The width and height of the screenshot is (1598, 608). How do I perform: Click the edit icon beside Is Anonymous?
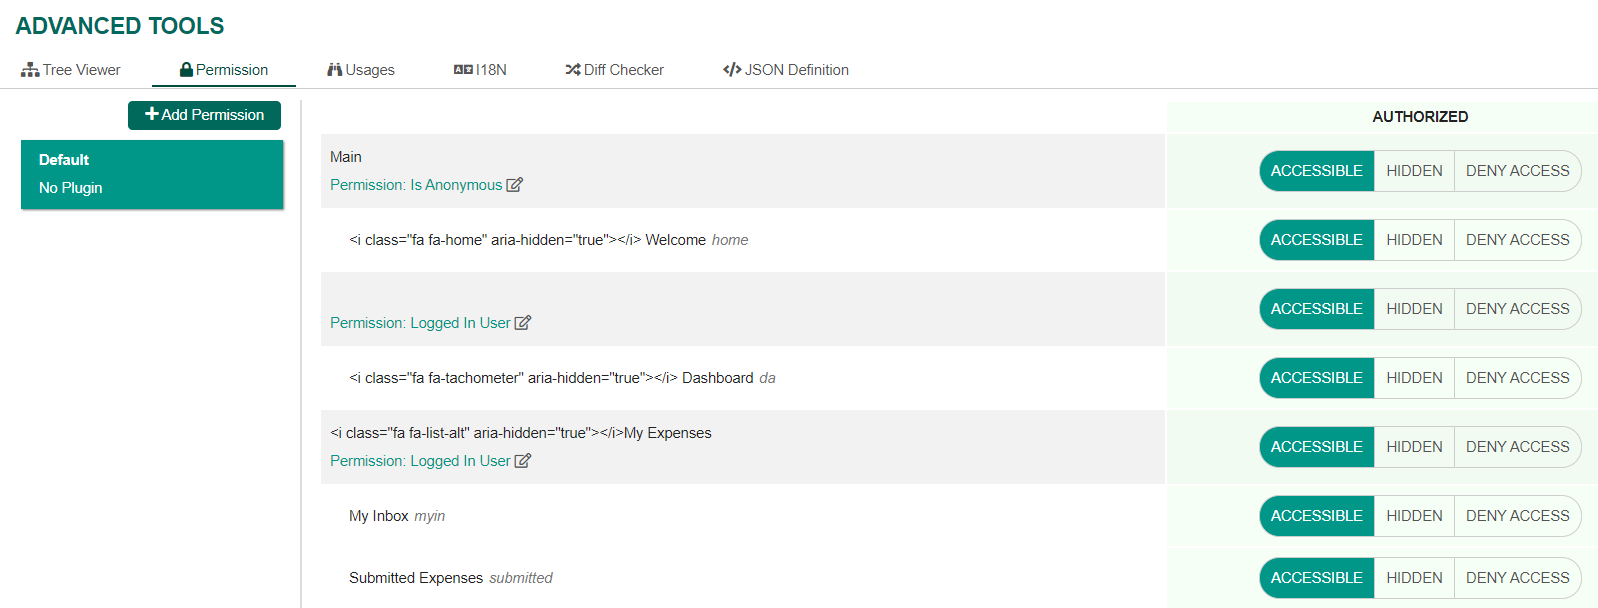click(515, 185)
